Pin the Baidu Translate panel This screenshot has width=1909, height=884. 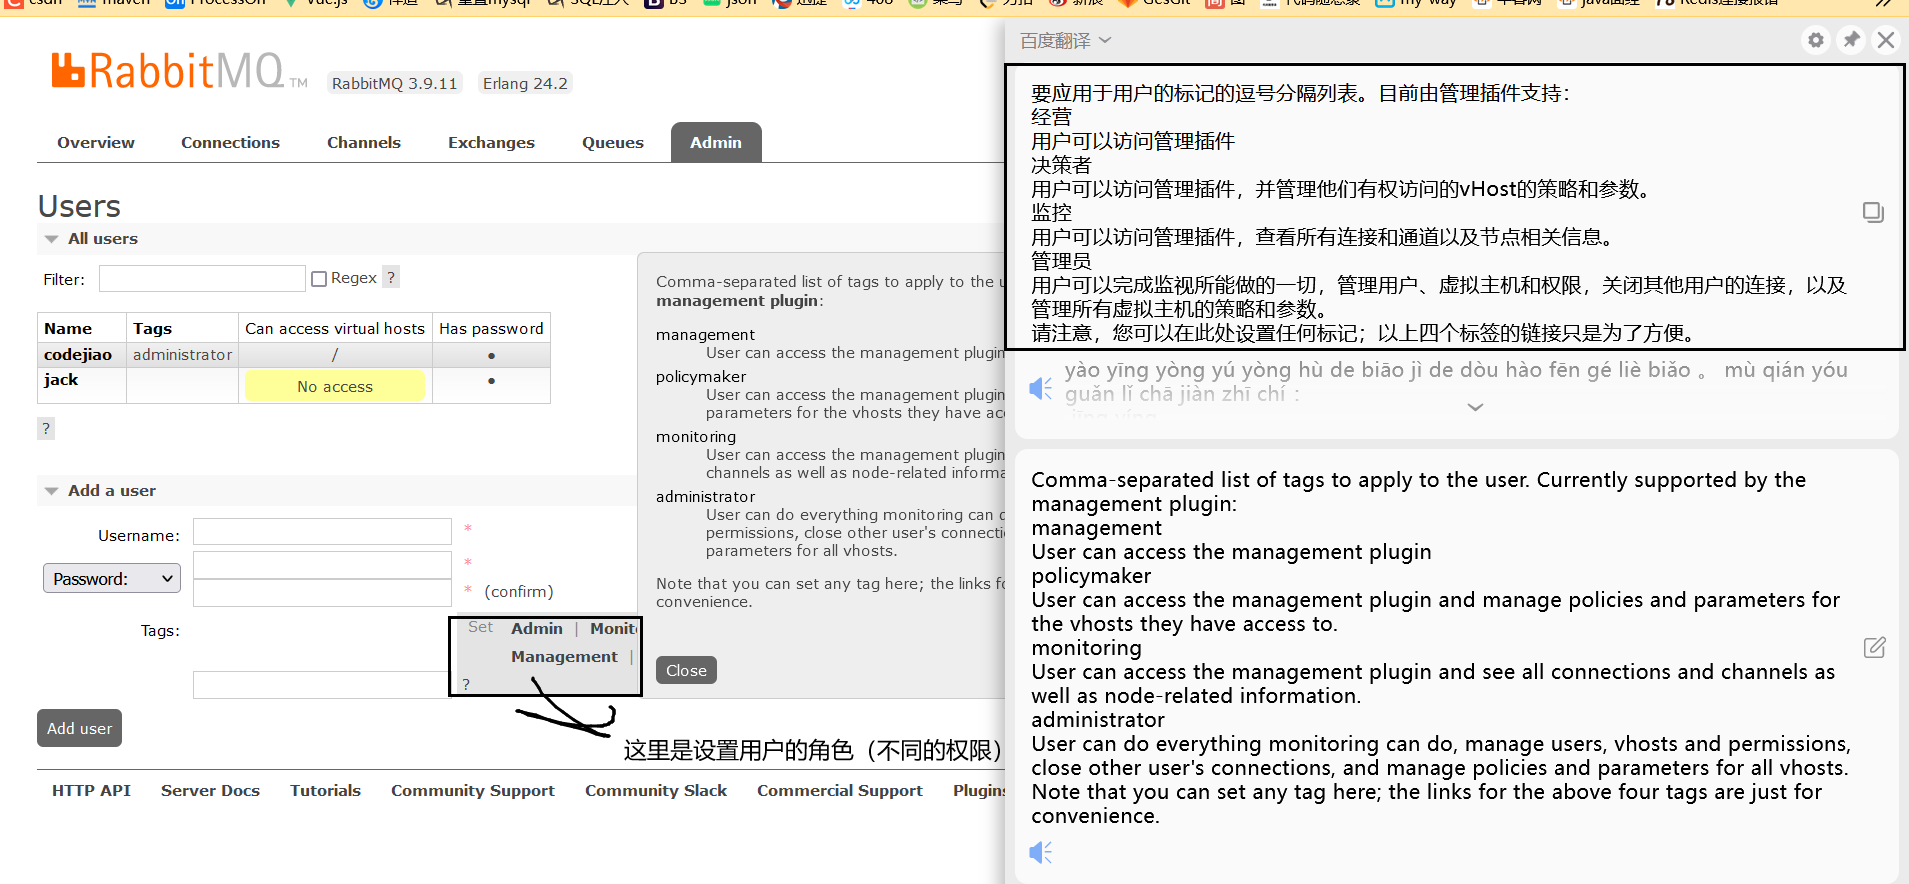[1852, 40]
